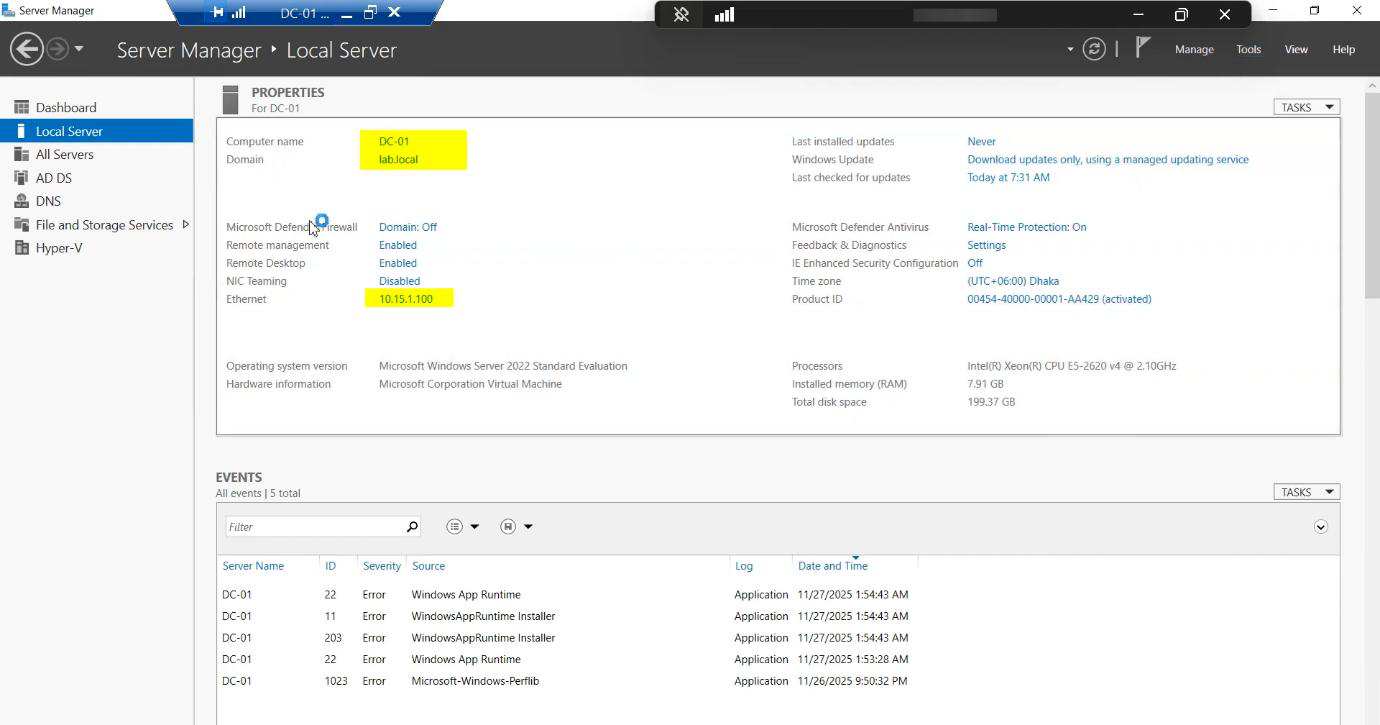Screen dimensions: 1380x725
Task: Click NIC Teaming Disabled link
Action: 399,281
